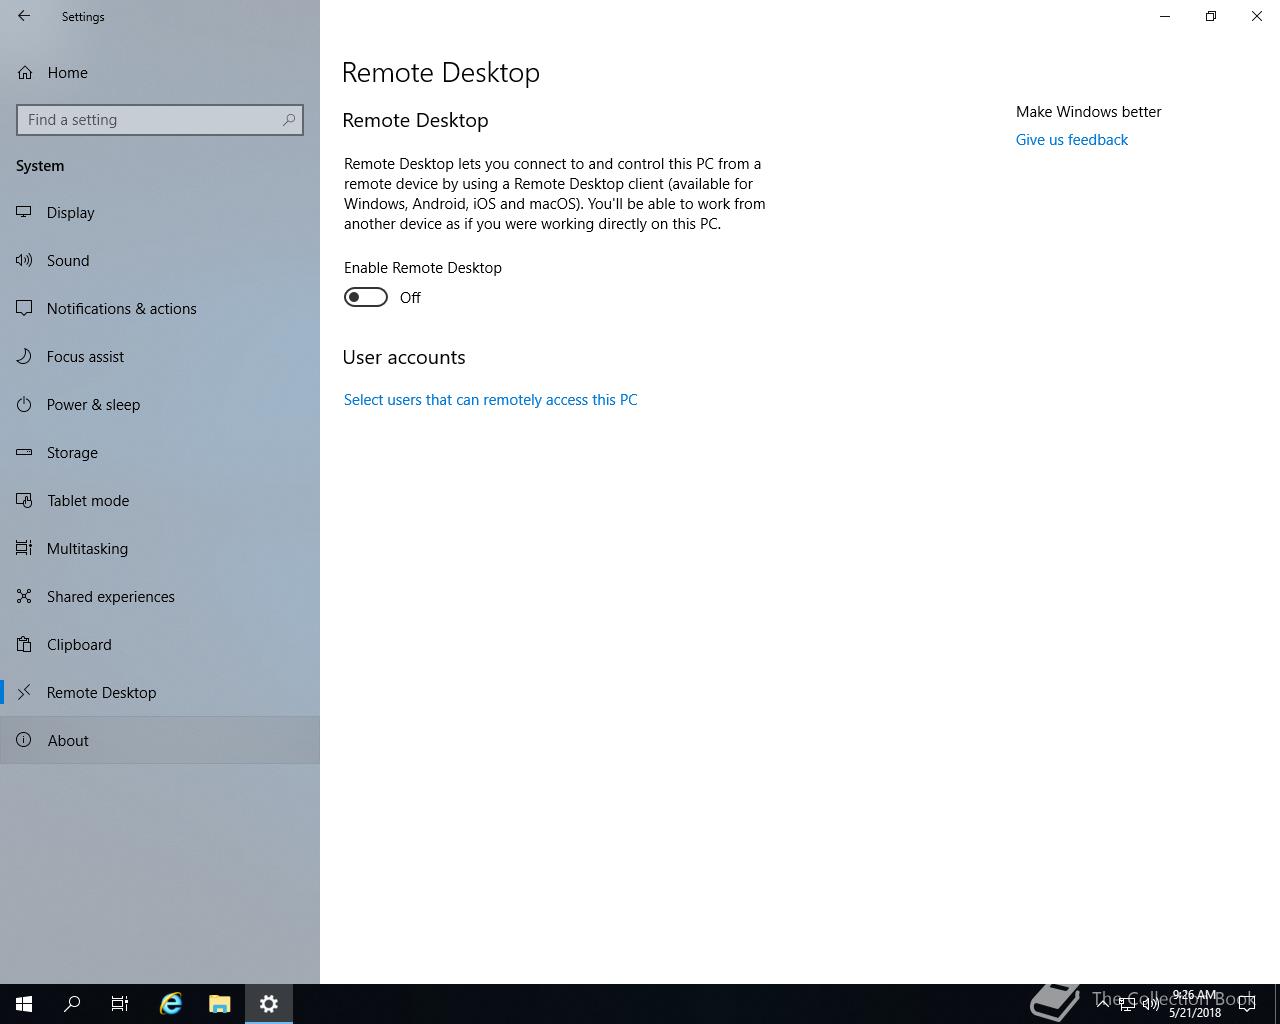This screenshot has height=1024, width=1280.
Task: Open taskbar Search magnifier
Action: tap(72, 1004)
